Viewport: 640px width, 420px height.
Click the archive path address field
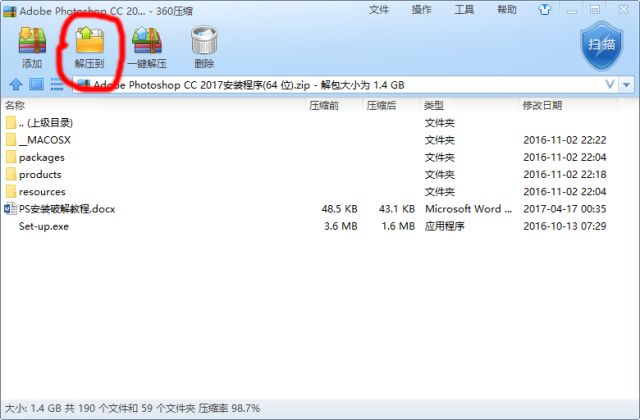(345, 85)
